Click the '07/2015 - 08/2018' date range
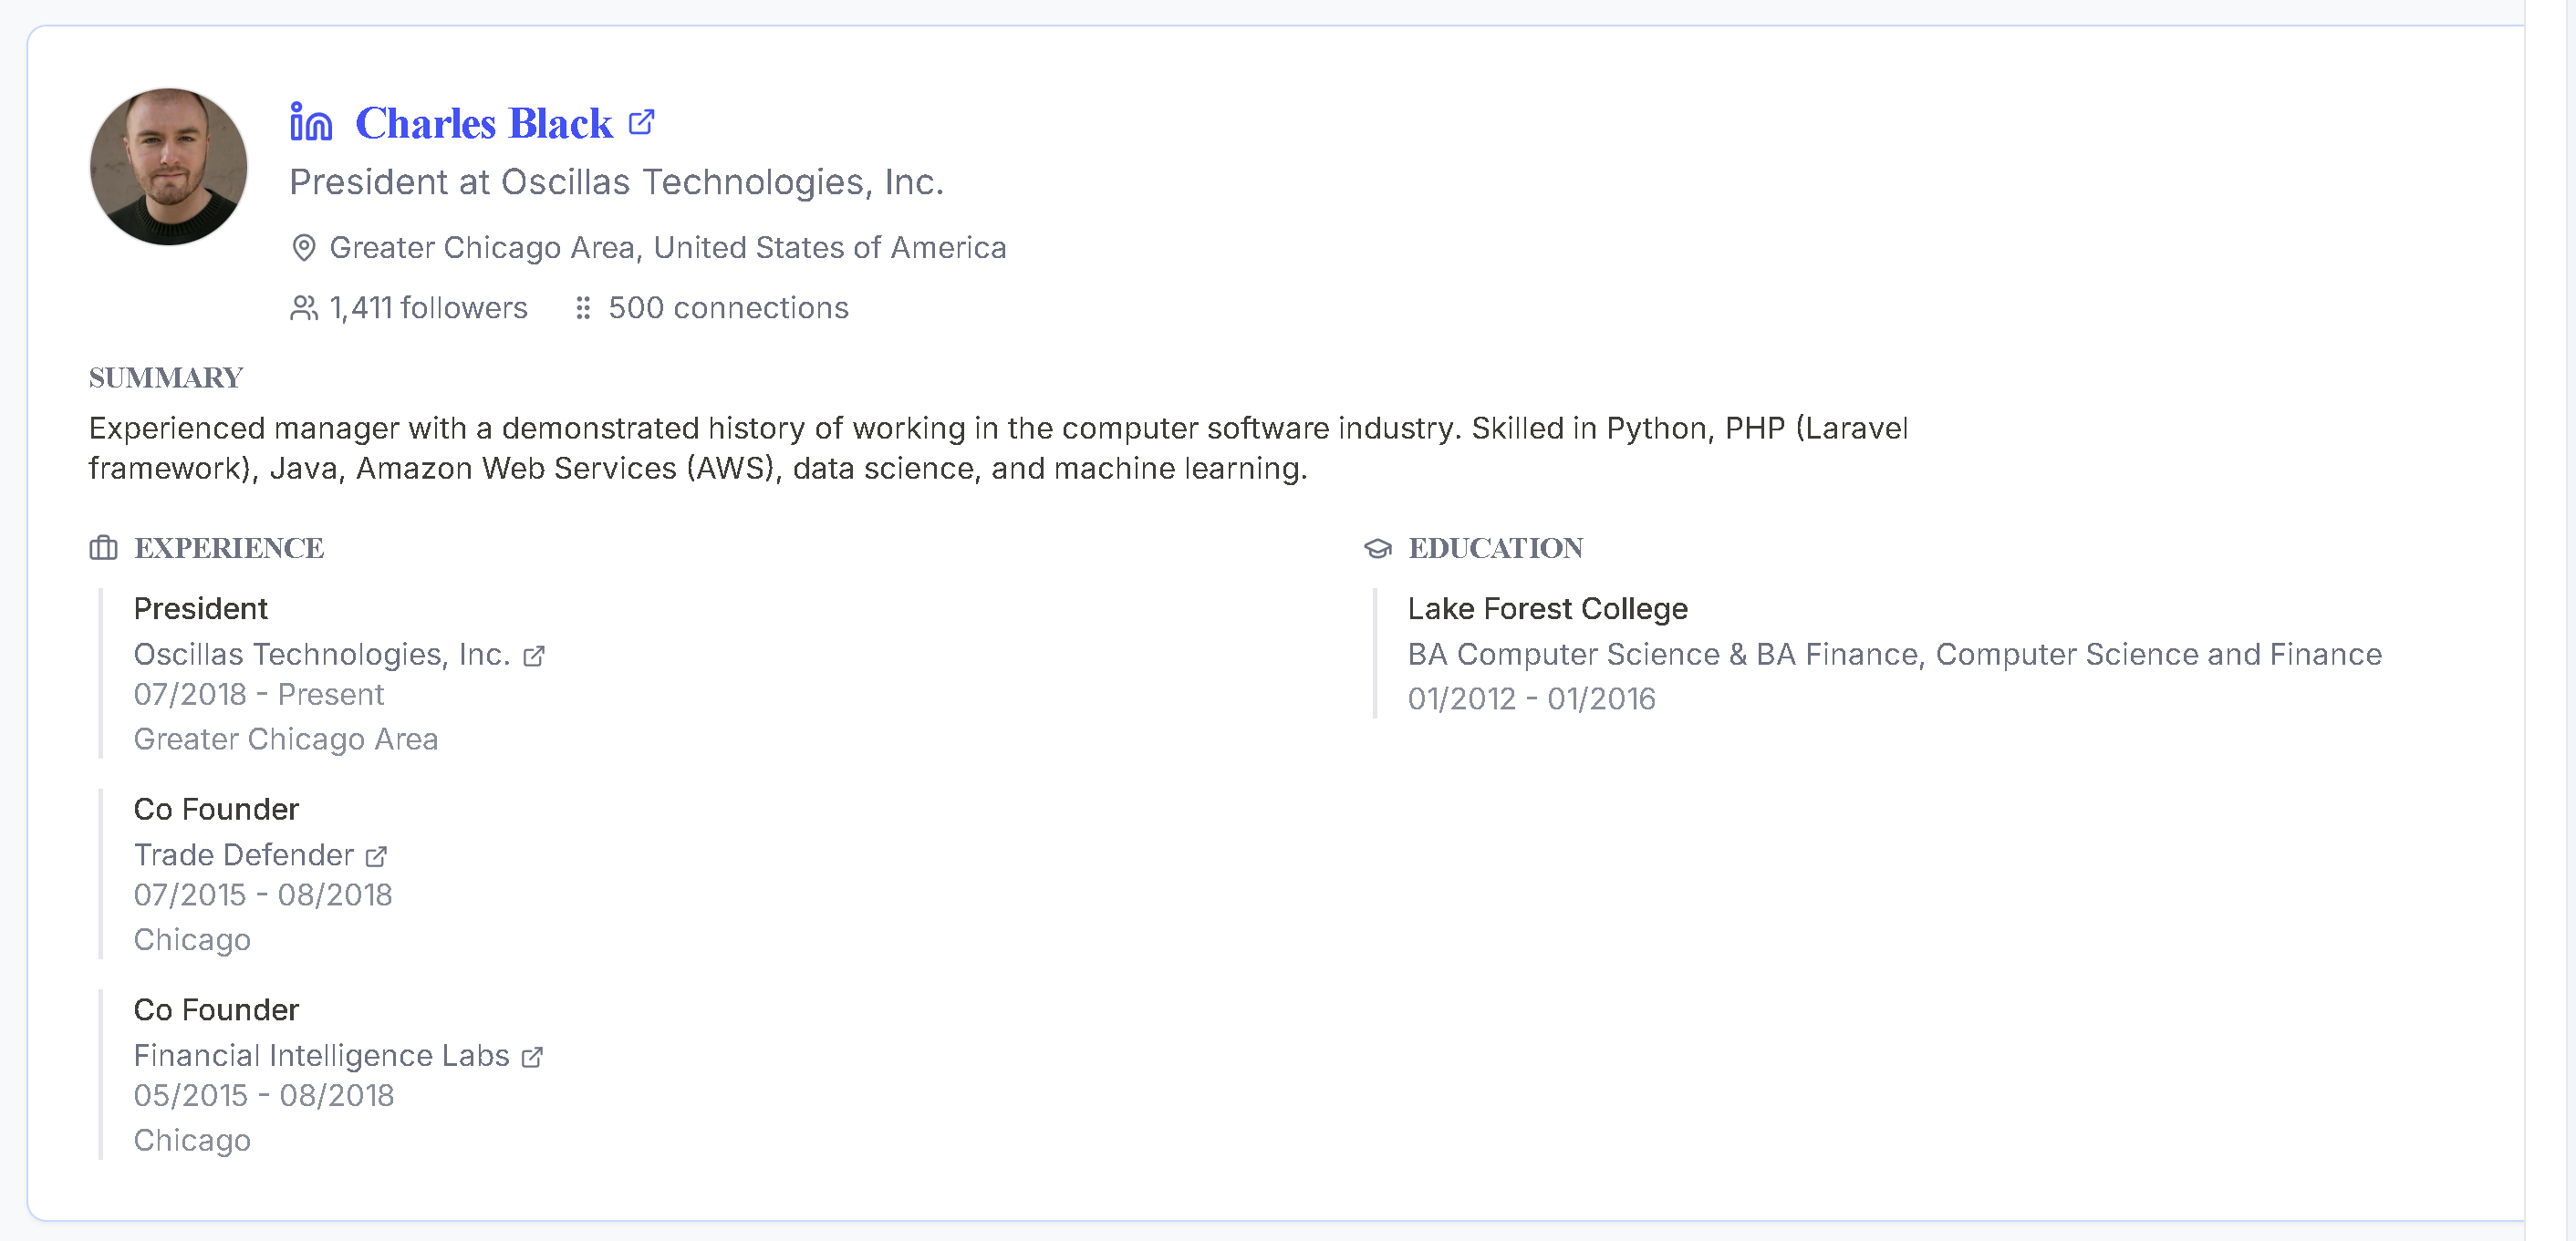The height and width of the screenshot is (1241, 2576). pos(263,895)
